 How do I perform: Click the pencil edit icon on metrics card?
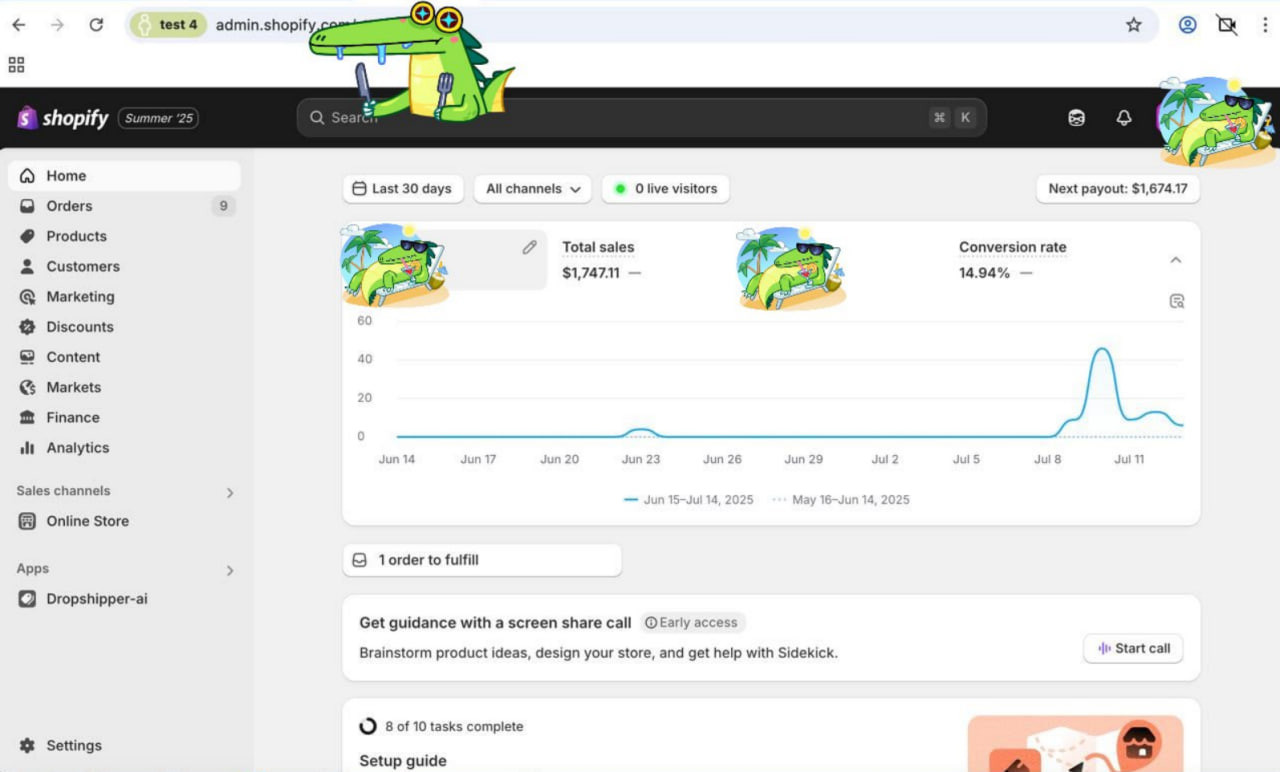[529, 247]
